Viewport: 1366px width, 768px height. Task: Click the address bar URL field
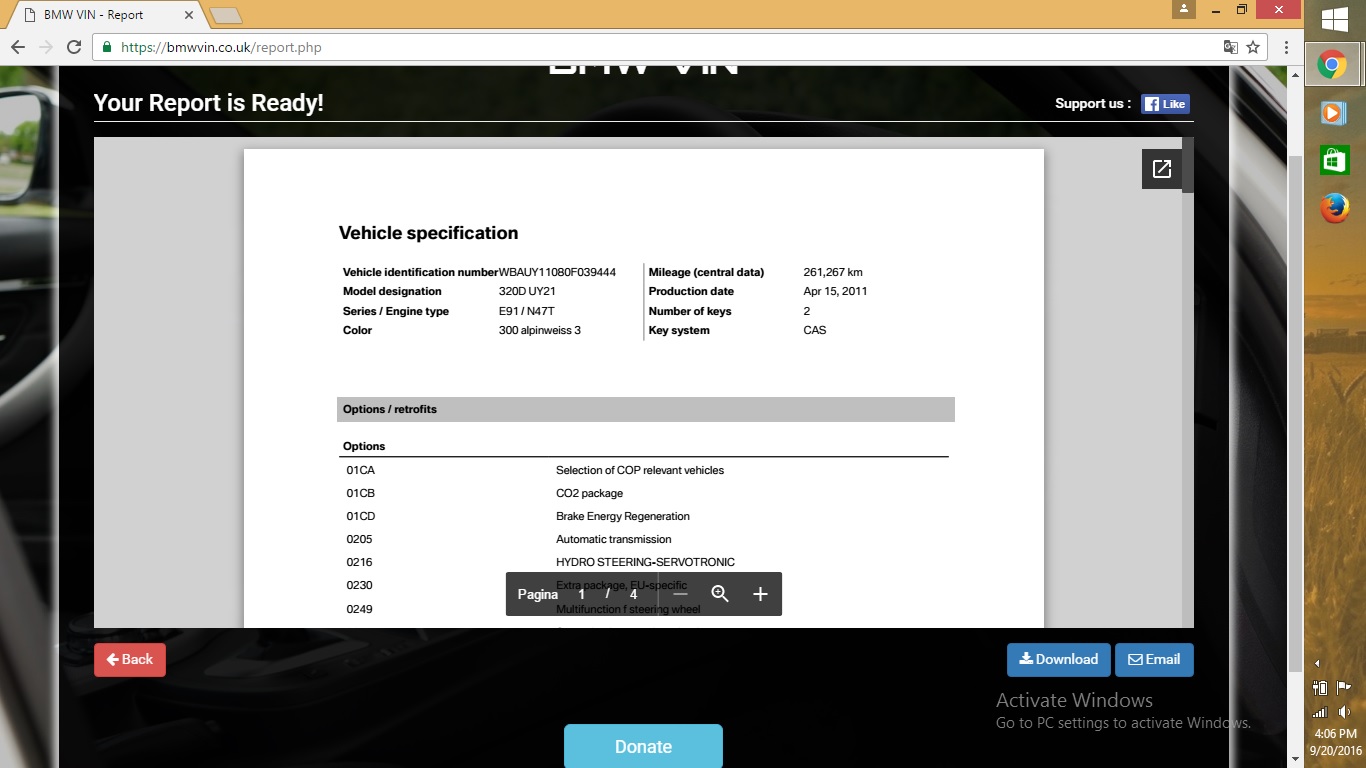660,47
